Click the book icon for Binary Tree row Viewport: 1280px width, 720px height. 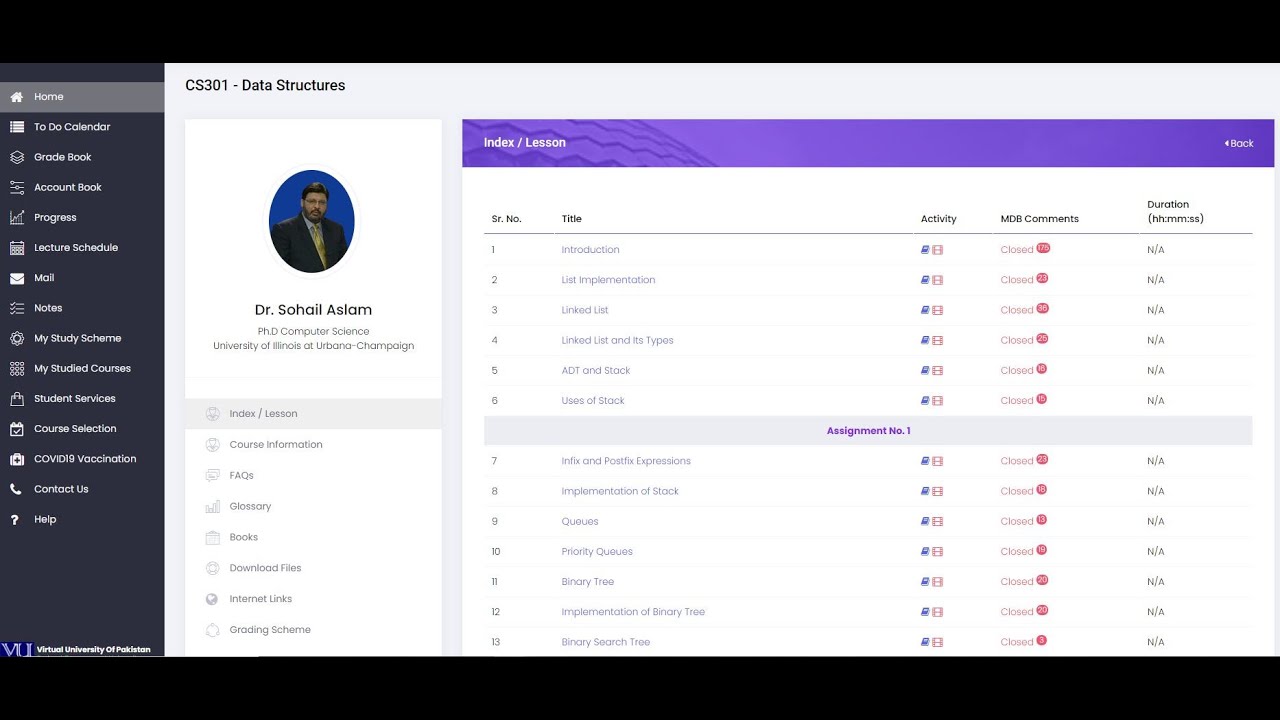926,582
